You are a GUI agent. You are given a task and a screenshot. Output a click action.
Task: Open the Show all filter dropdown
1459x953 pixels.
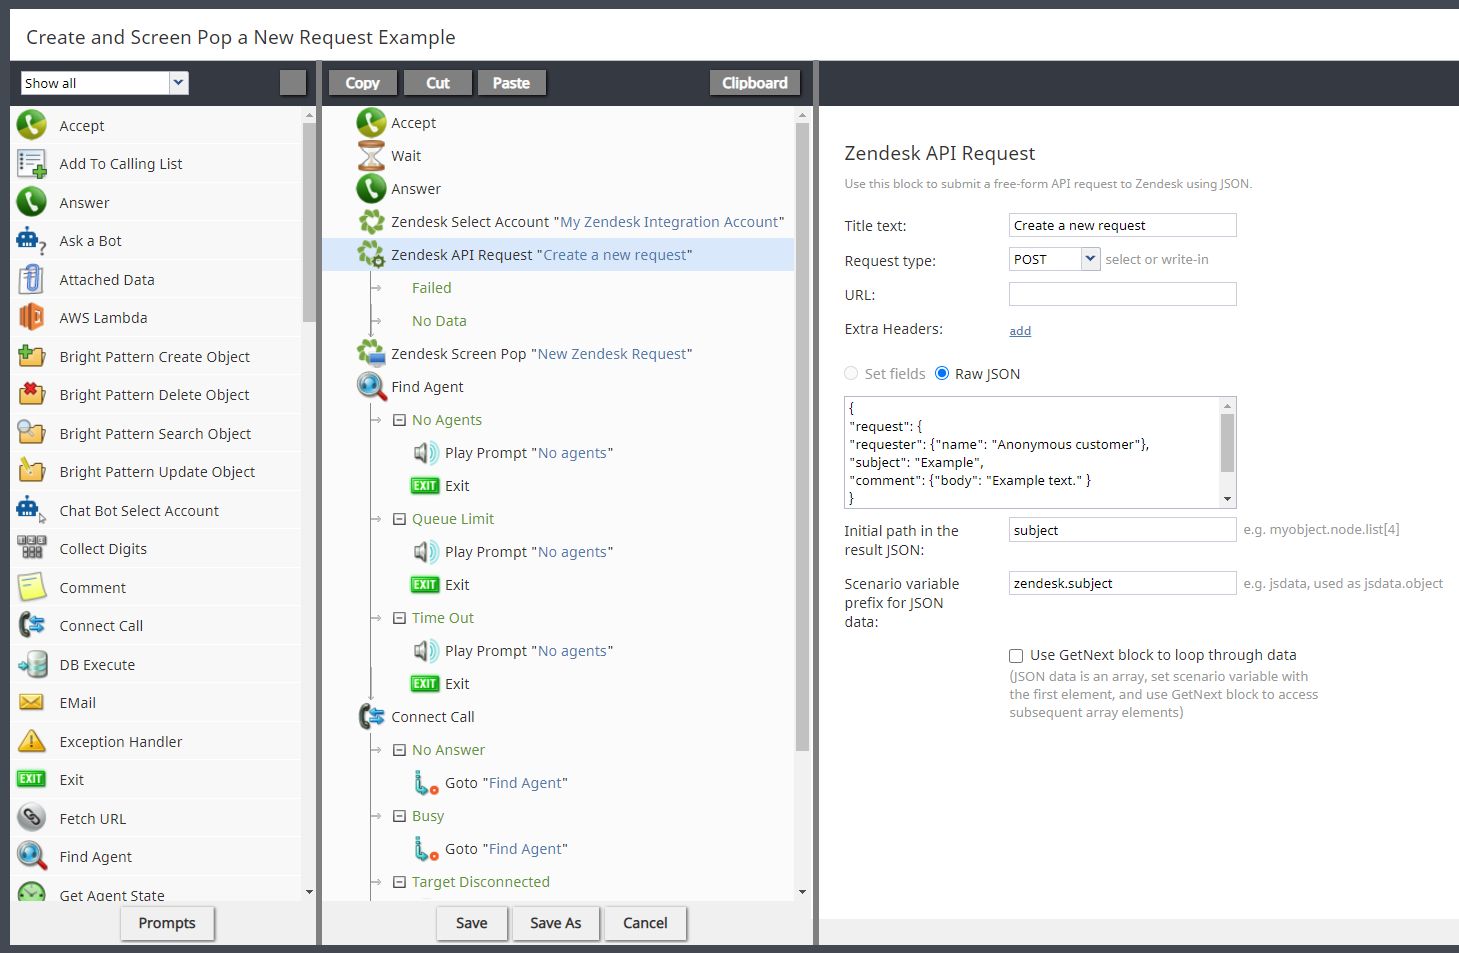tap(178, 83)
